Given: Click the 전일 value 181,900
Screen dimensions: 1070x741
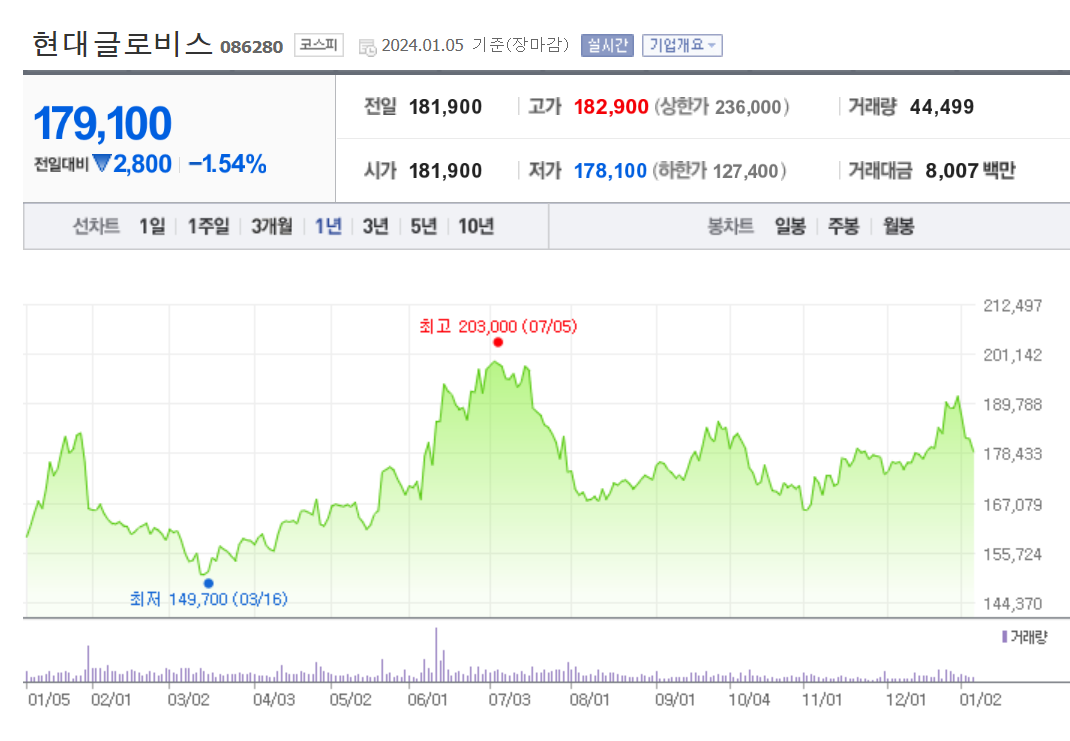Looking at the screenshot, I should [x=445, y=107].
